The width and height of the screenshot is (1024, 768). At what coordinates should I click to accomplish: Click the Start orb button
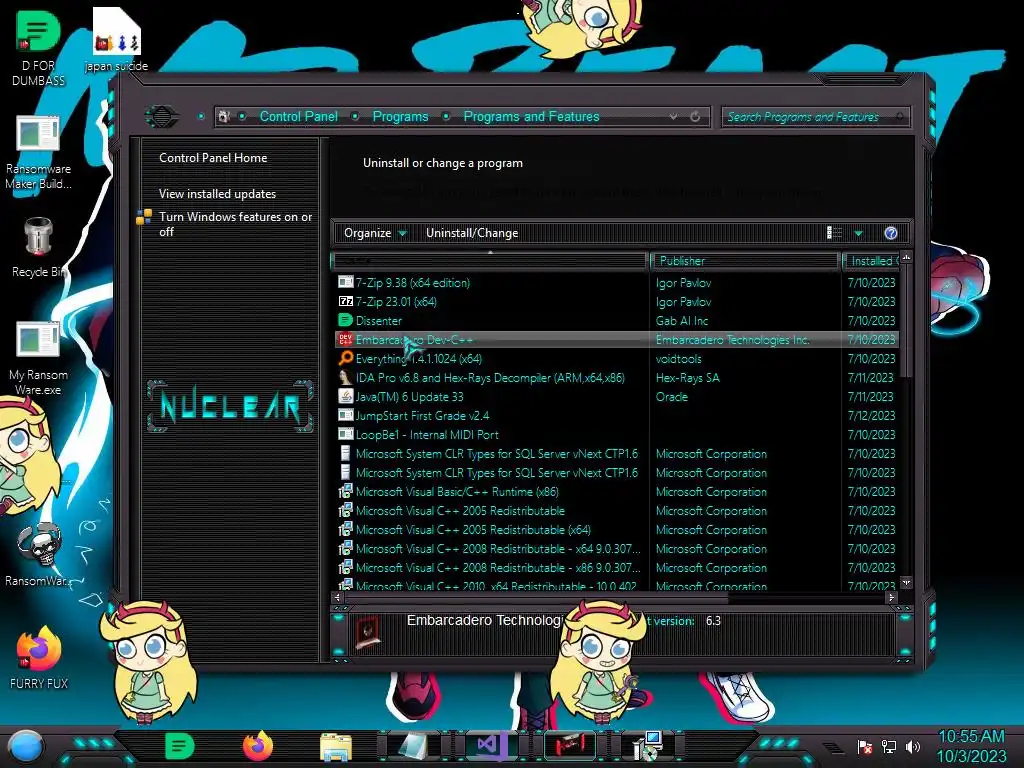click(x=26, y=747)
